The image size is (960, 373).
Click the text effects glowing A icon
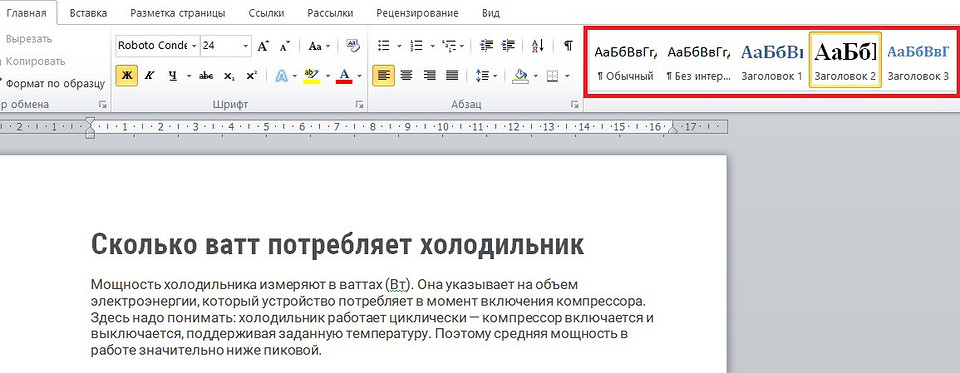point(281,76)
